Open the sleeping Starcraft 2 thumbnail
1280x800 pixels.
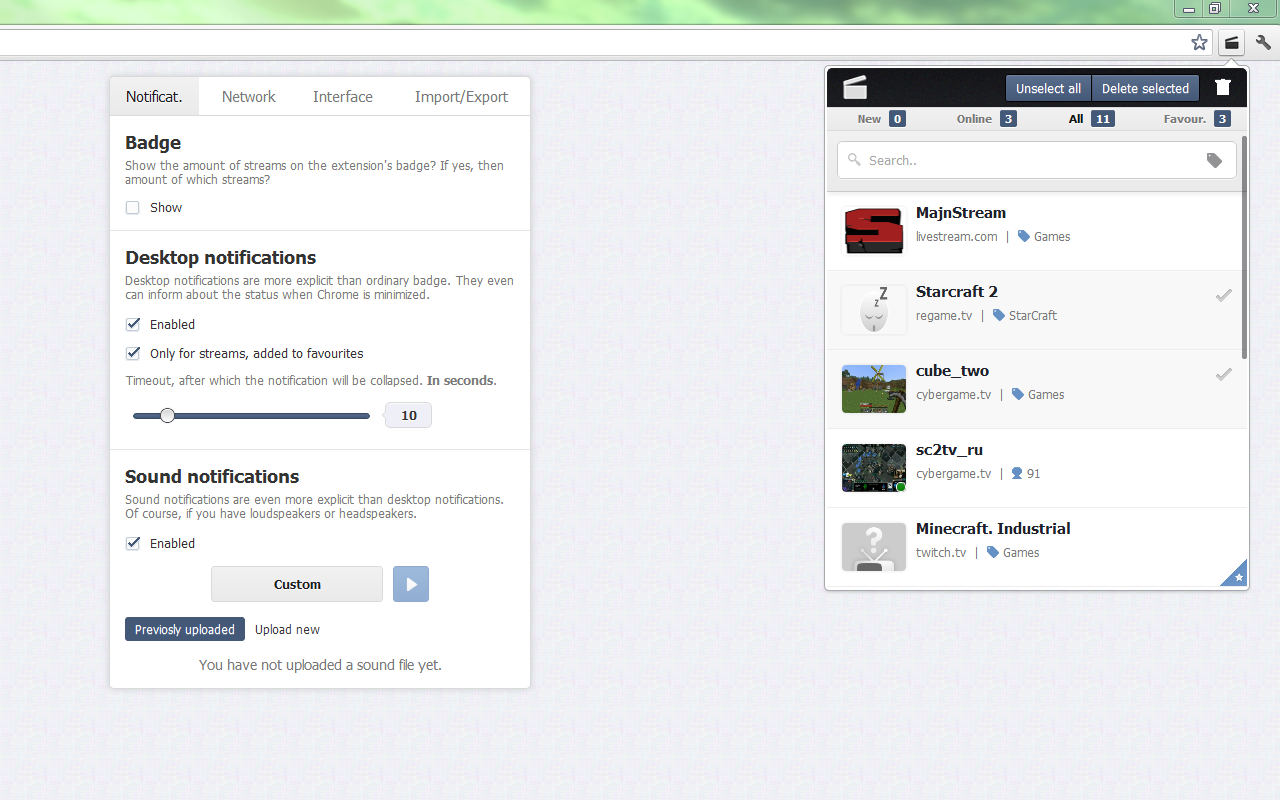[x=874, y=310]
